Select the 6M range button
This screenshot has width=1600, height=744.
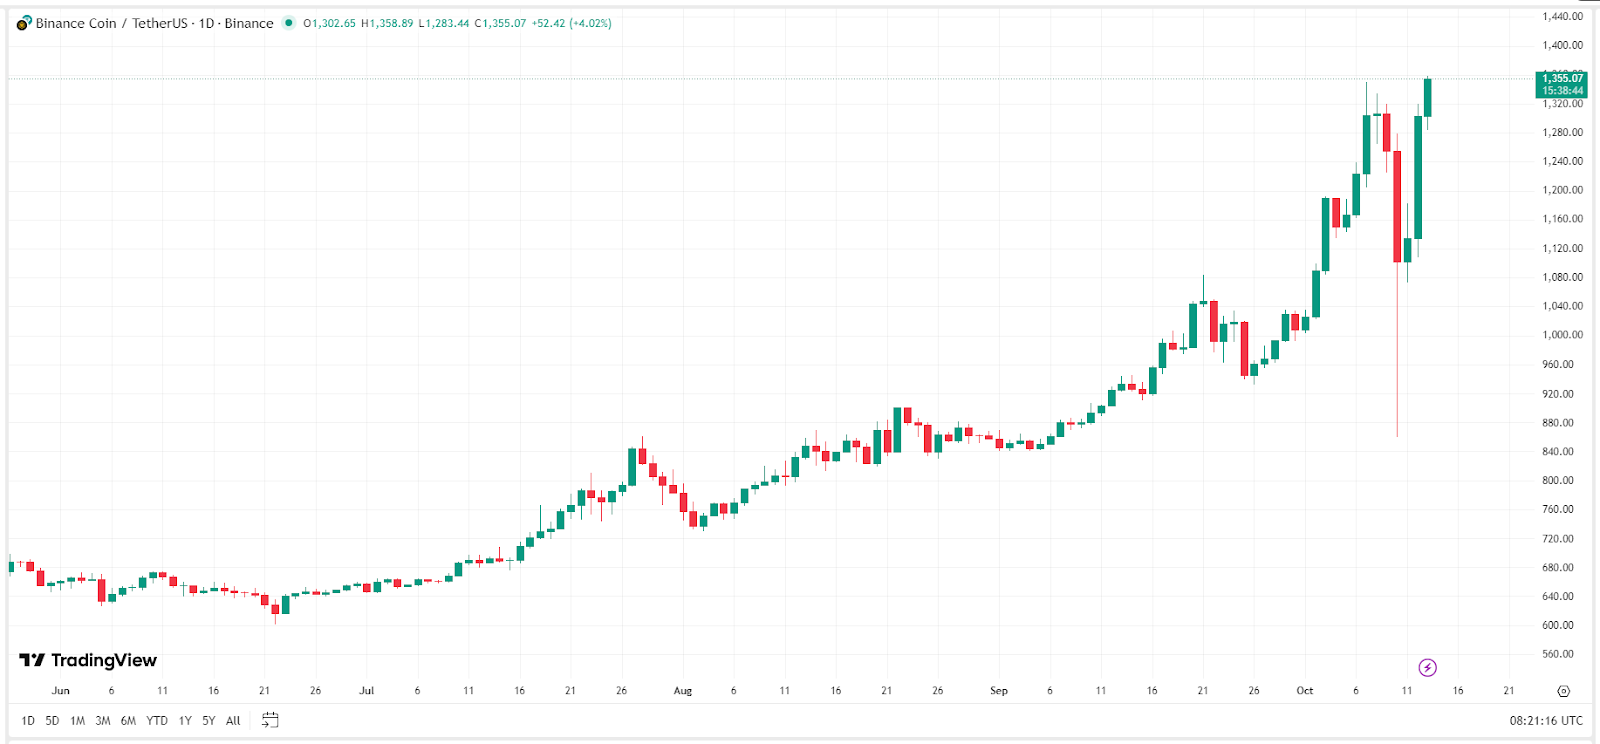click(127, 719)
